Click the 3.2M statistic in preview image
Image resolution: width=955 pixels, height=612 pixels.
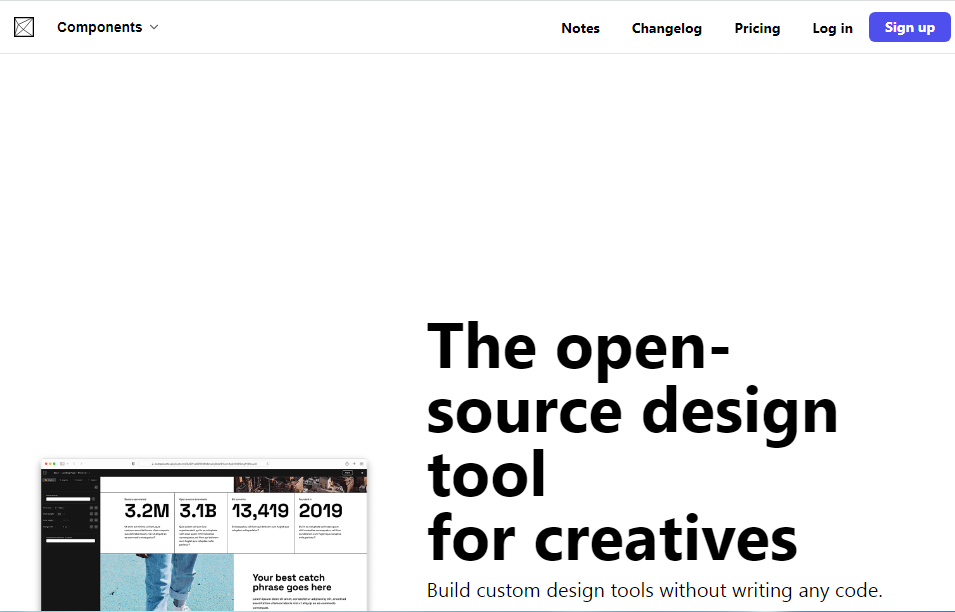point(147,511)
